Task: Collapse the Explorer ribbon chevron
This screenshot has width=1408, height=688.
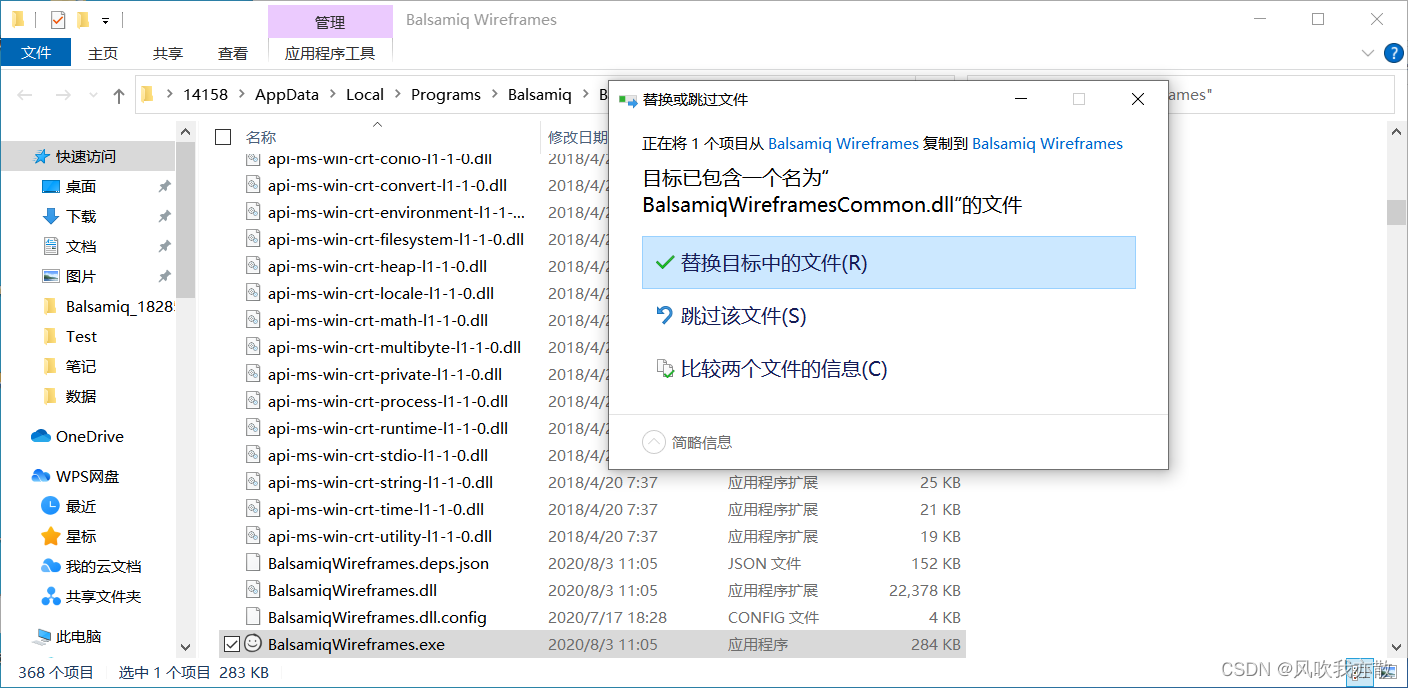Action: pyautogui.click(x=1368, y=53)
